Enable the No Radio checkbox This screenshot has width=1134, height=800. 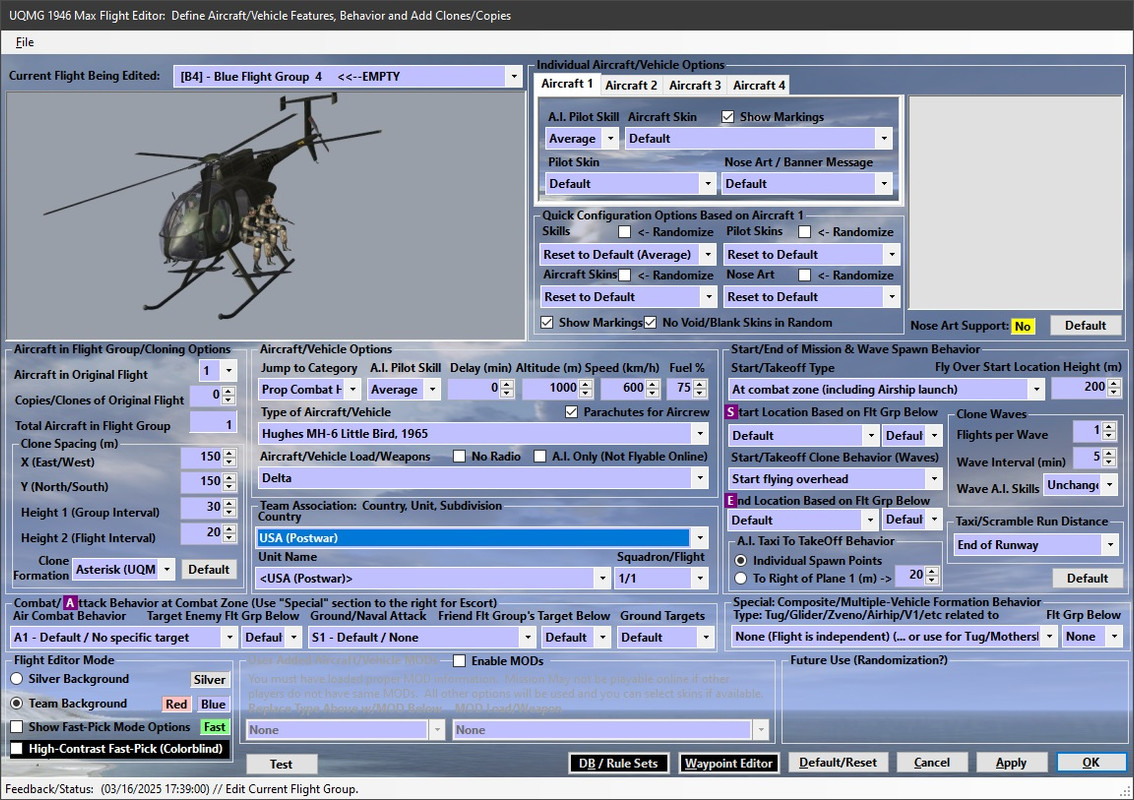[459, 456]
